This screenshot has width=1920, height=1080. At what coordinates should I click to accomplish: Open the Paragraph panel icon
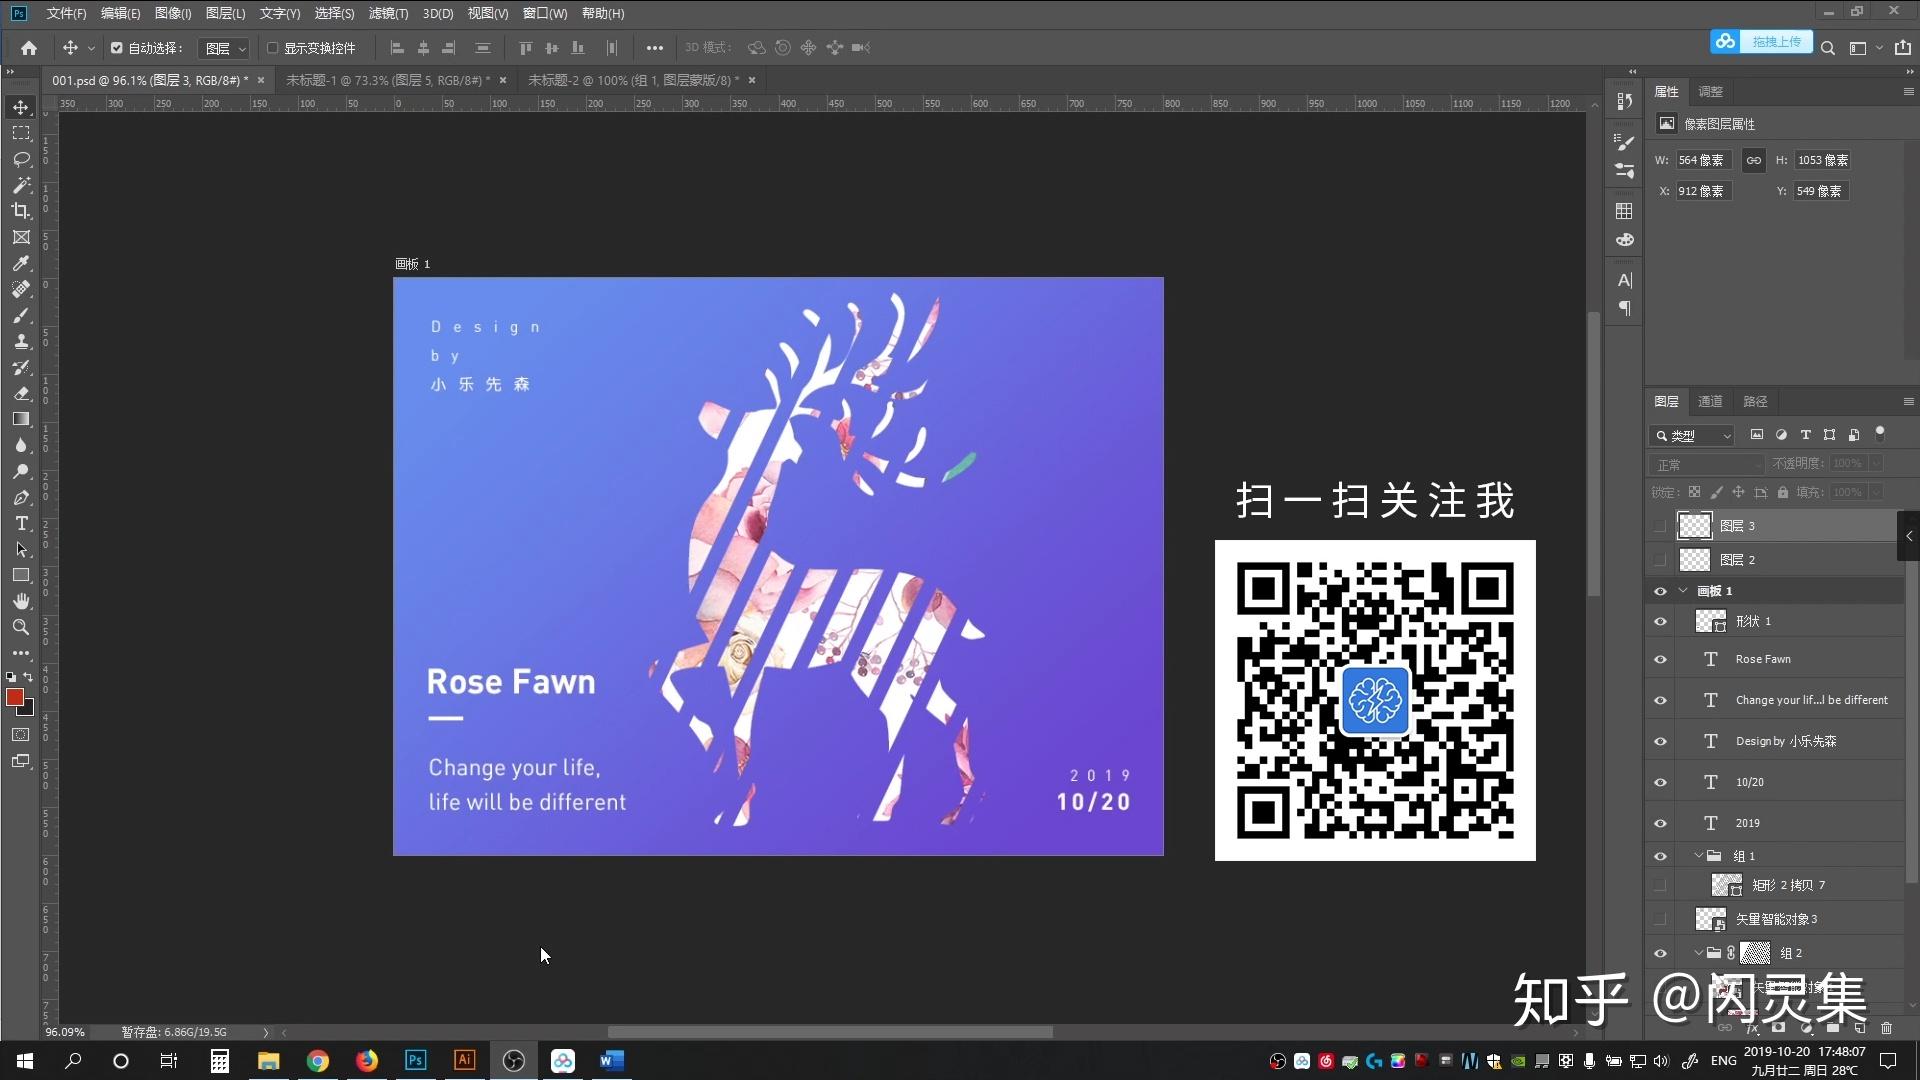point(1625,308)
